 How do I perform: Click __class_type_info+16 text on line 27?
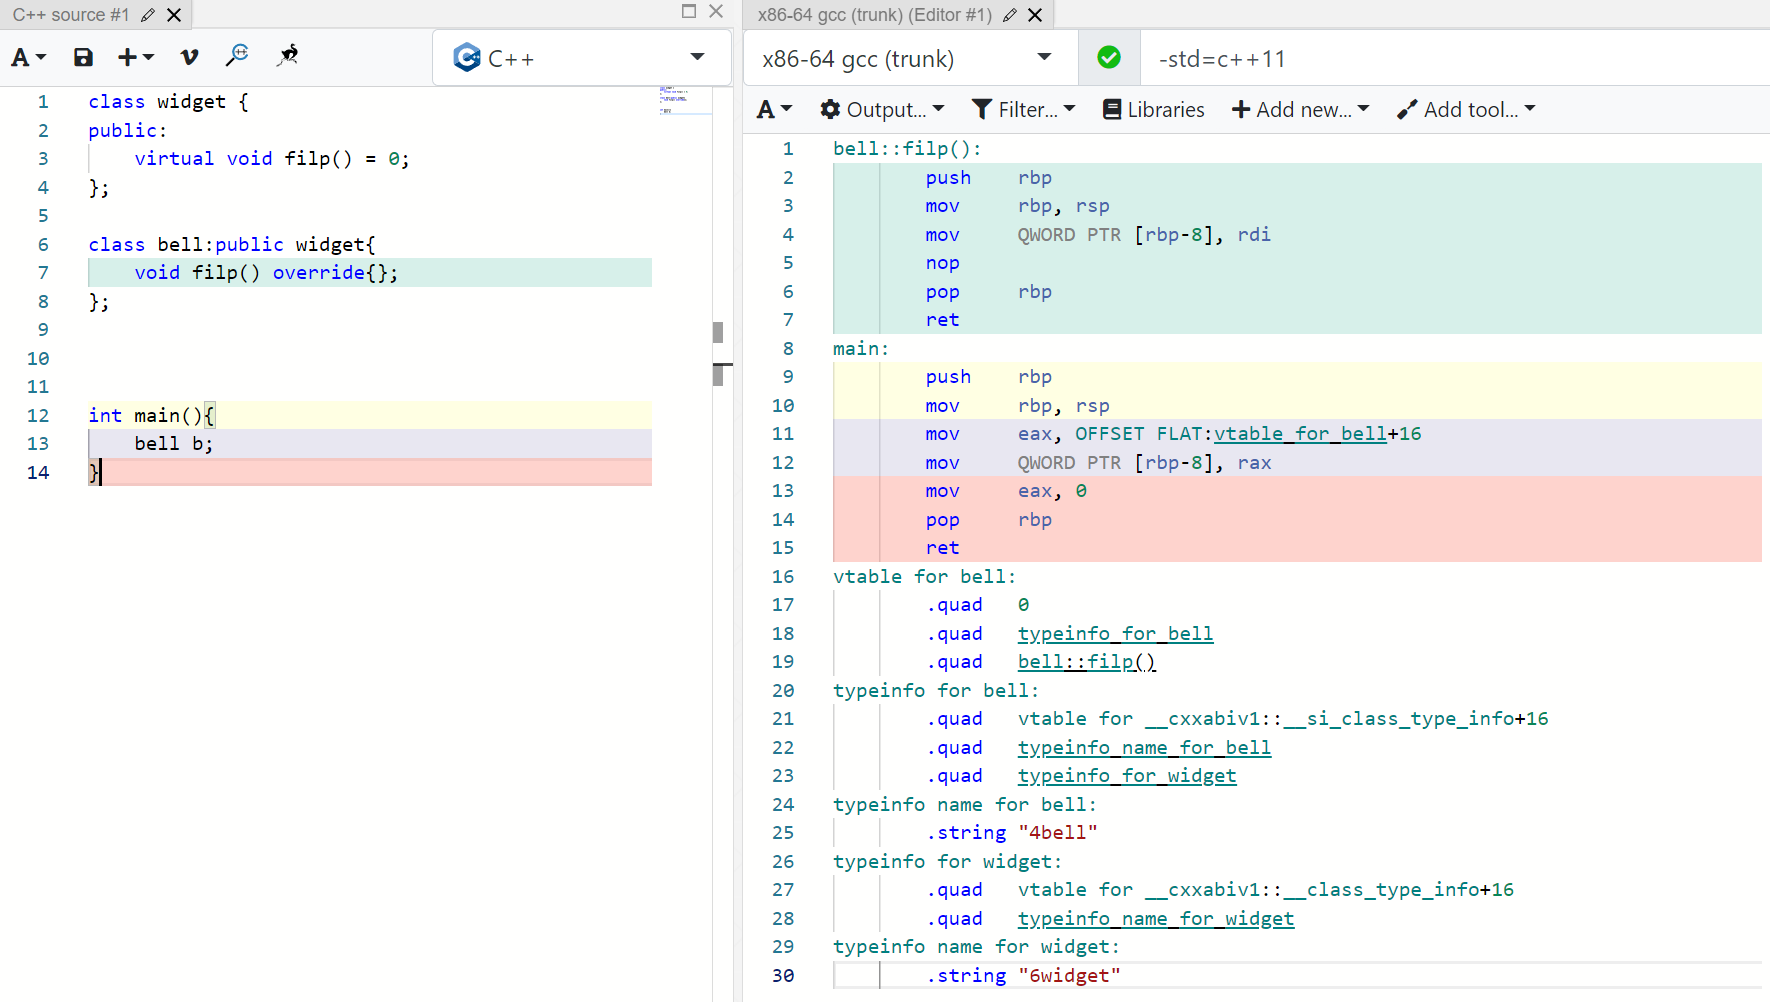[x=1399, y=890]
